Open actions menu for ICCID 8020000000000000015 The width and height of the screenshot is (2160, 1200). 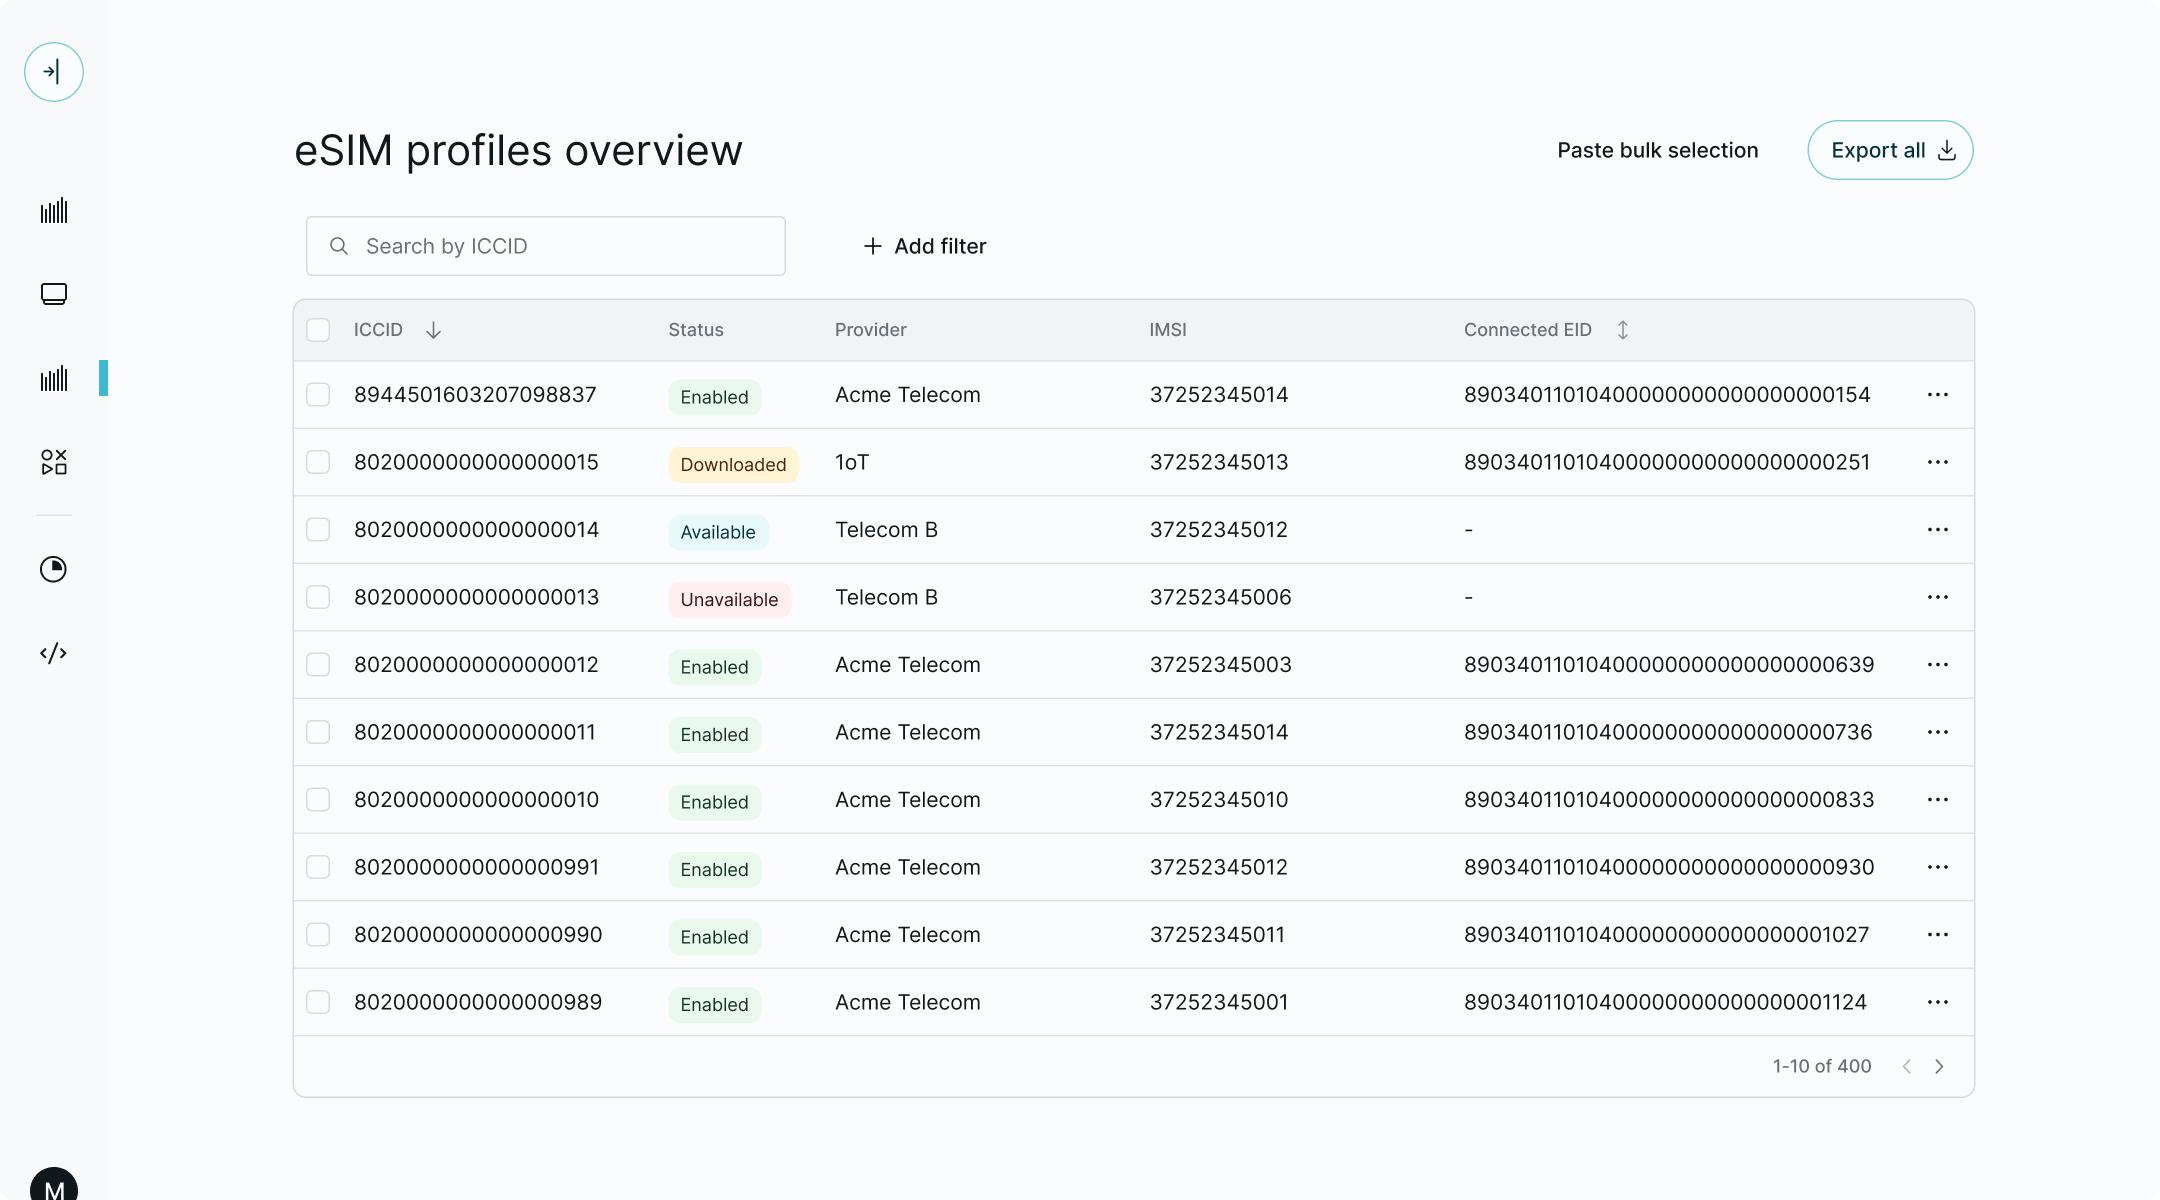point(1938,462)
